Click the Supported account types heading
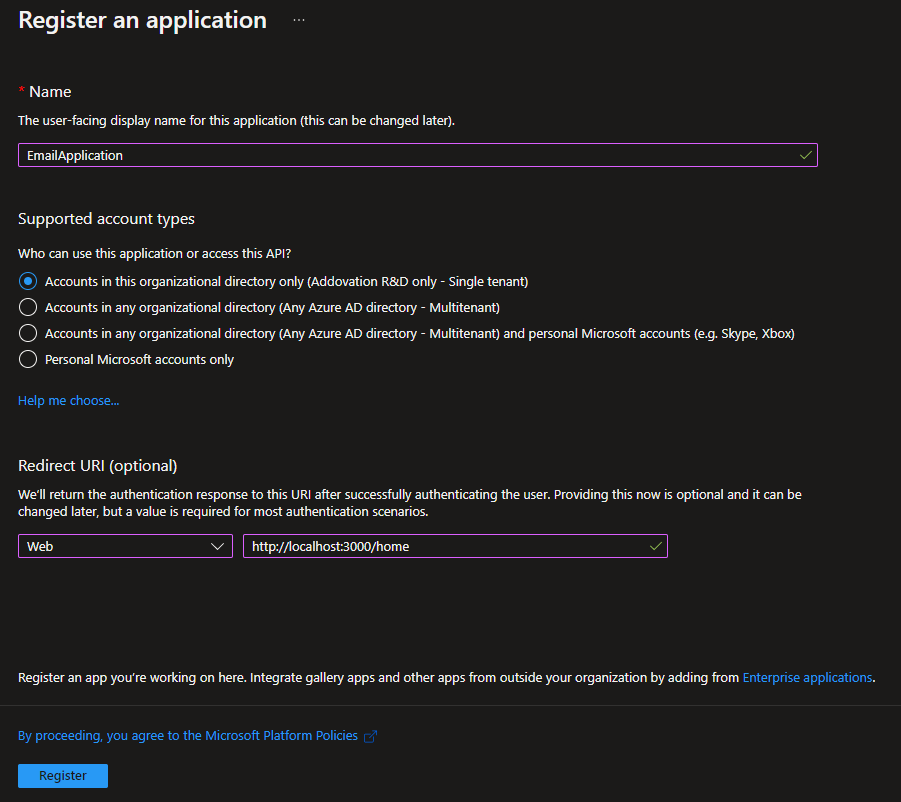The image size is (901, 802). click(106, 219)
